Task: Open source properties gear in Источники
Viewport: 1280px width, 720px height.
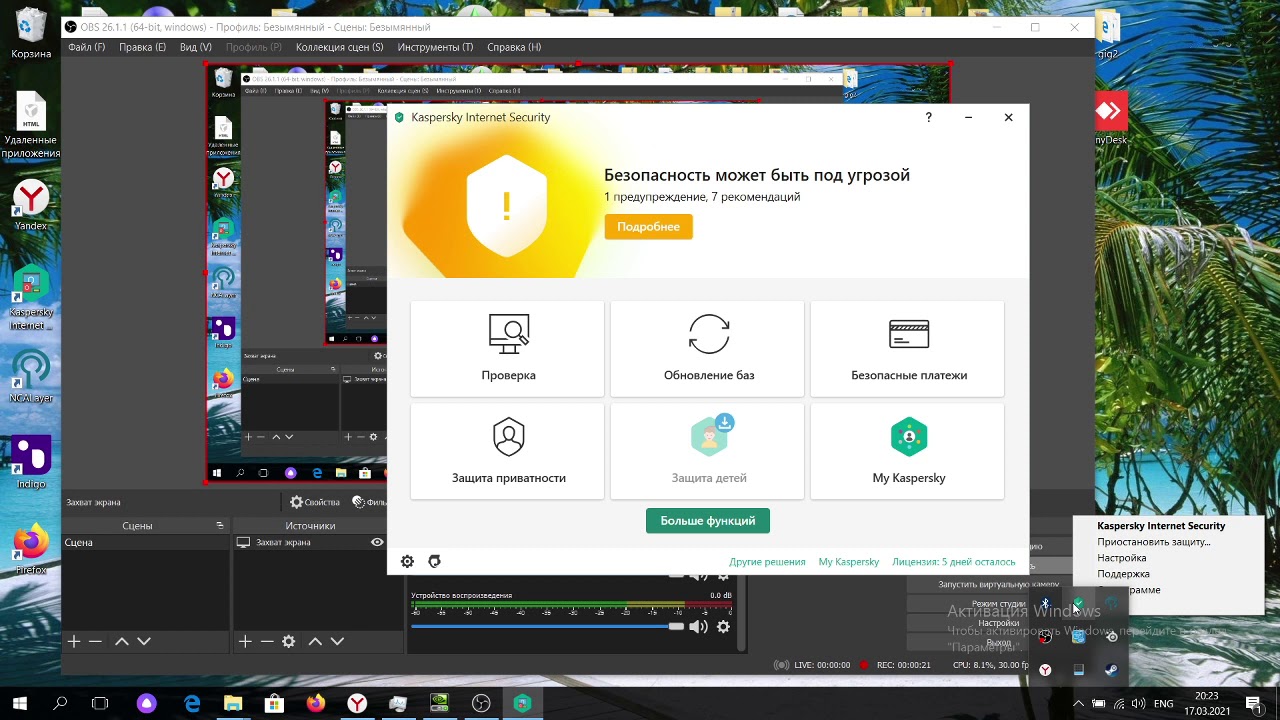Action: coord(289,641)
